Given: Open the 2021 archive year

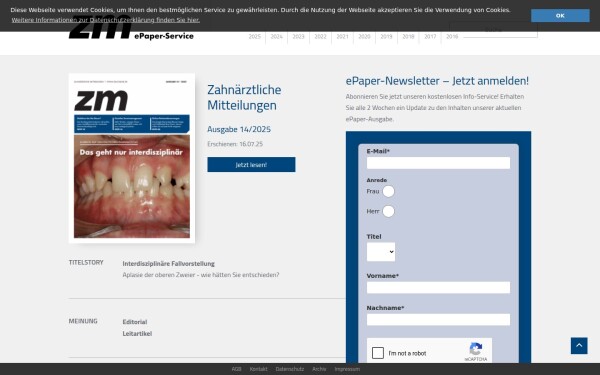Looking at the screenshot, I should click(x=342, y=37).
